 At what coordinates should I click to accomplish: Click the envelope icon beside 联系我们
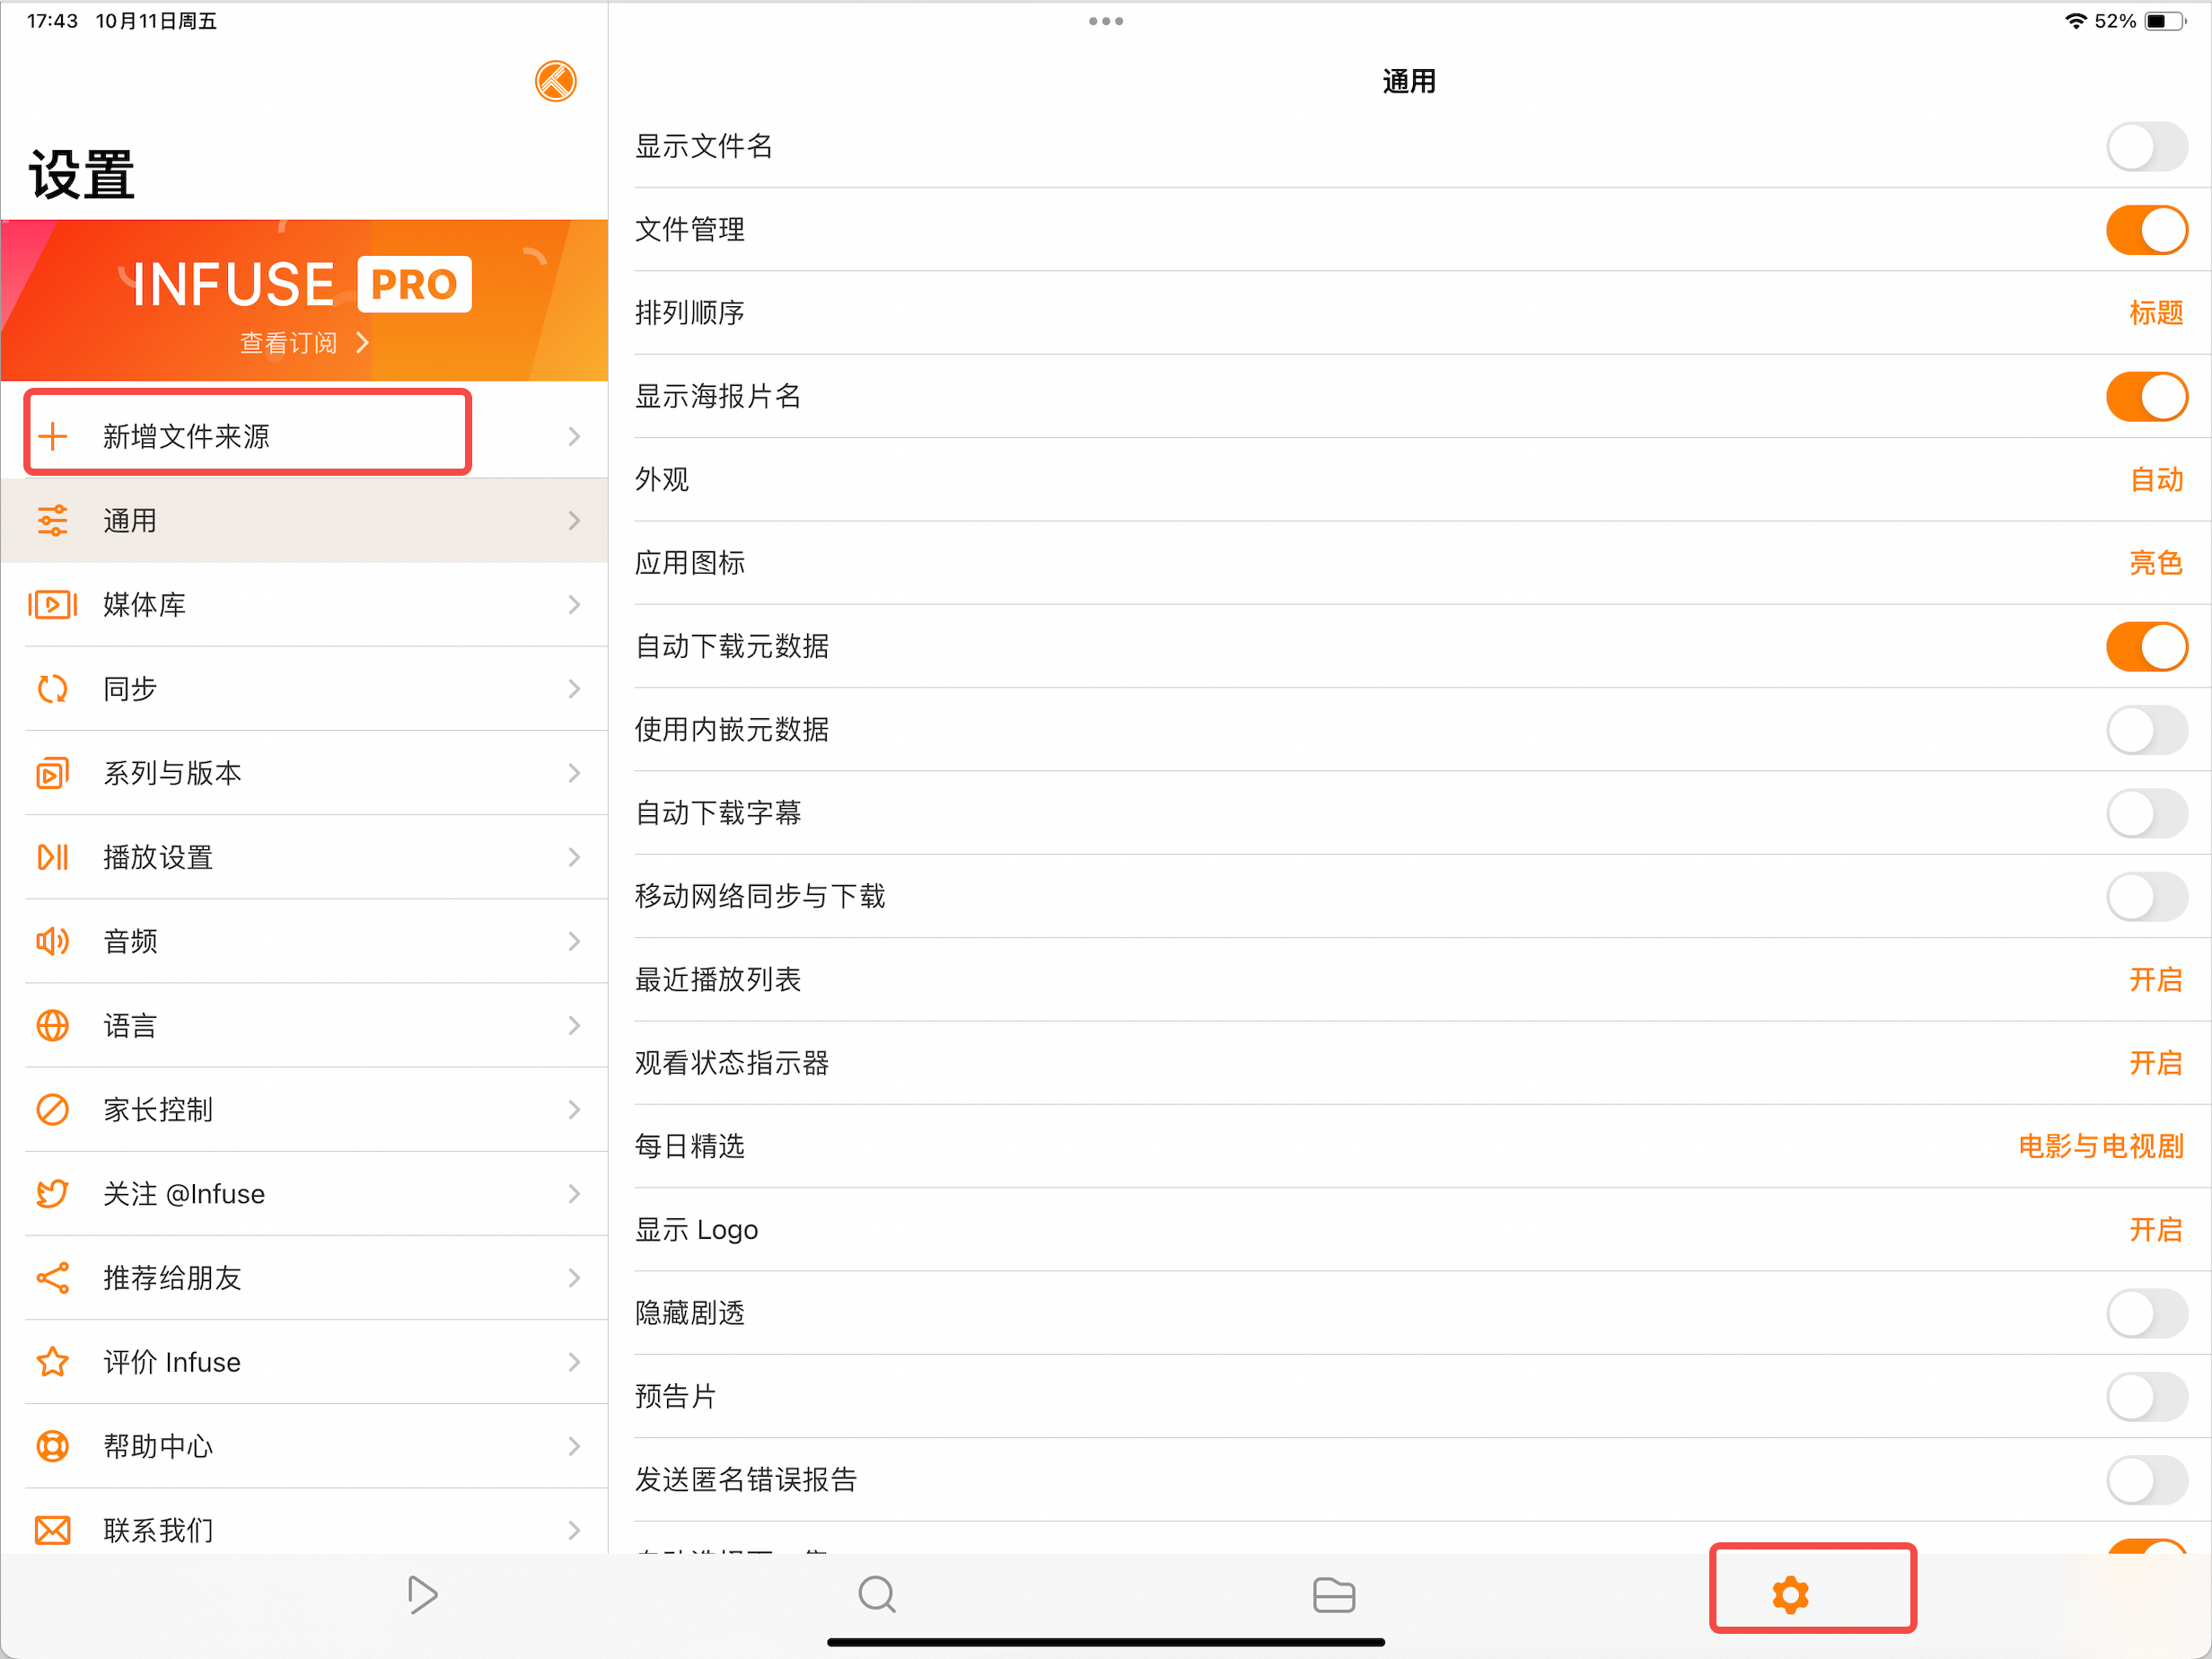point(52,1530)
